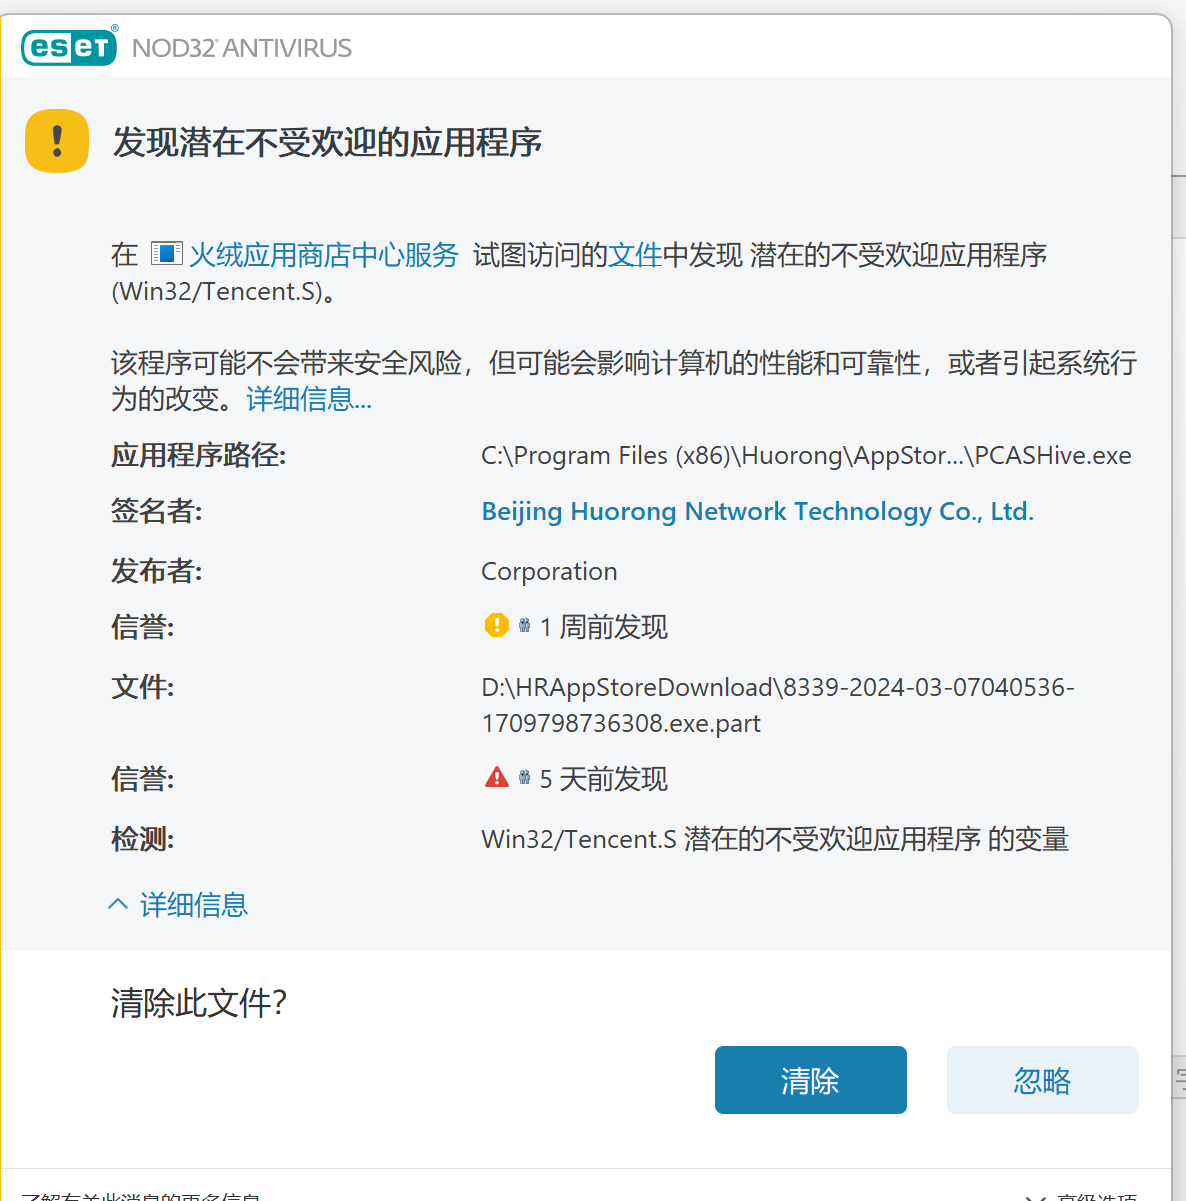Screen dimensions: 1186x1201
Task: Click the yellow reputation badge beside '1 周前发现'
Action: 497,624
